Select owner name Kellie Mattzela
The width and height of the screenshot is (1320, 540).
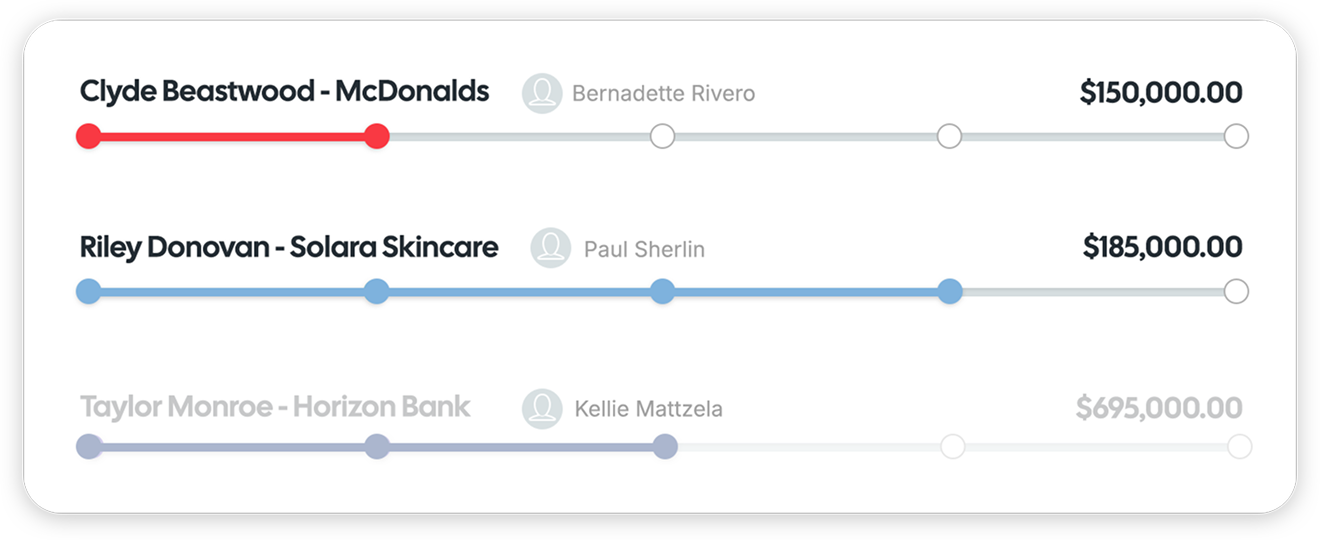(x=648, y=409)
